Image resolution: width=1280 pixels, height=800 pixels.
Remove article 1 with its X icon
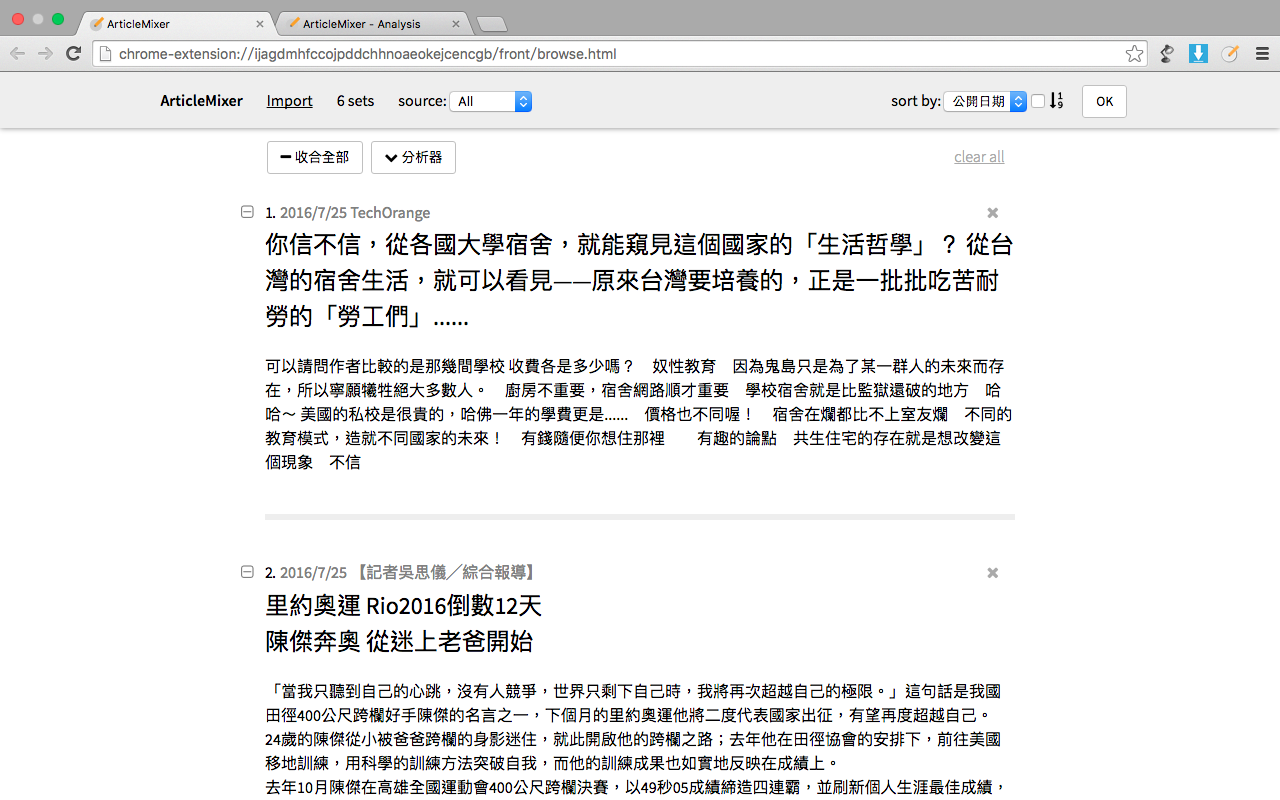[993, 213]
